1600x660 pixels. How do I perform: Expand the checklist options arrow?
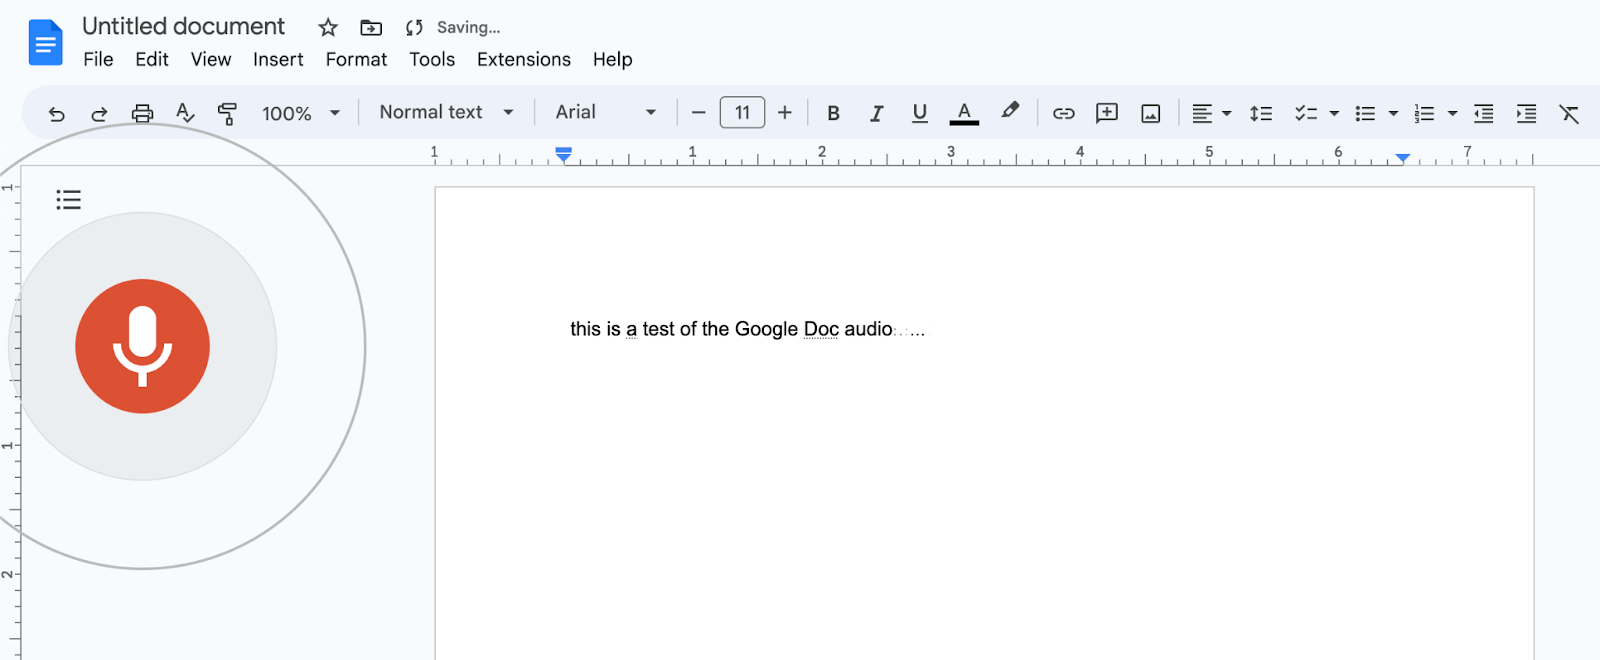(1334, 113)
